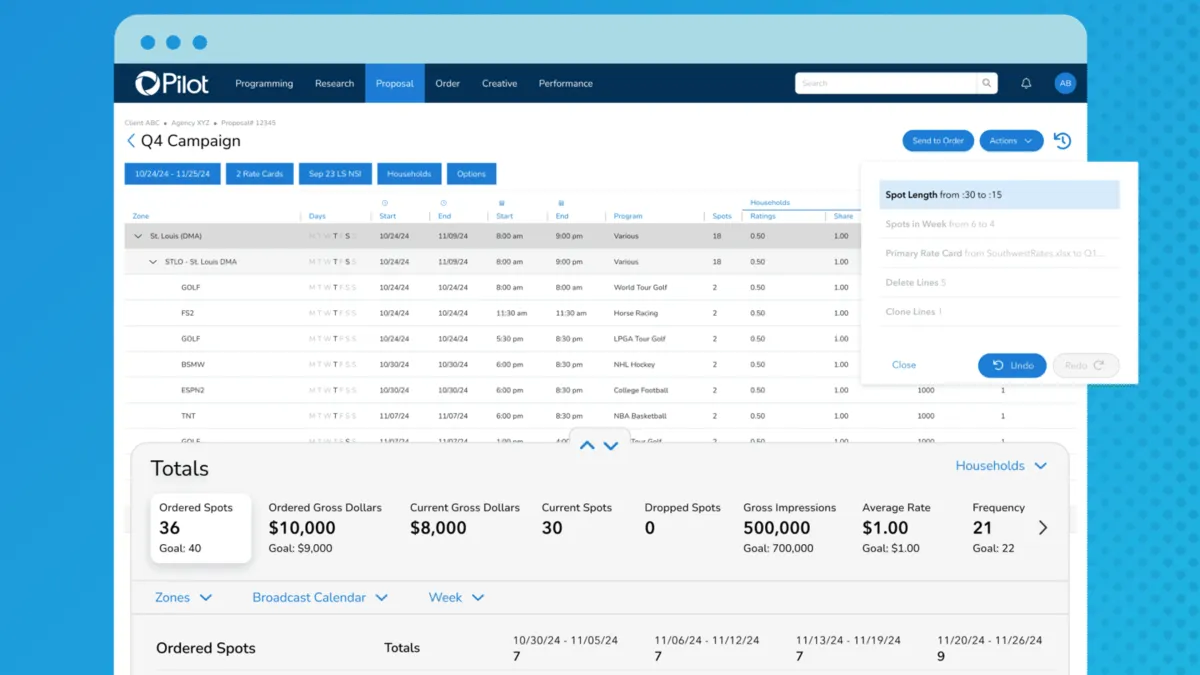Viewport: 1200px width, 675px height.
Task: Open the AB user avatar menu
Action: [1064, 83]
